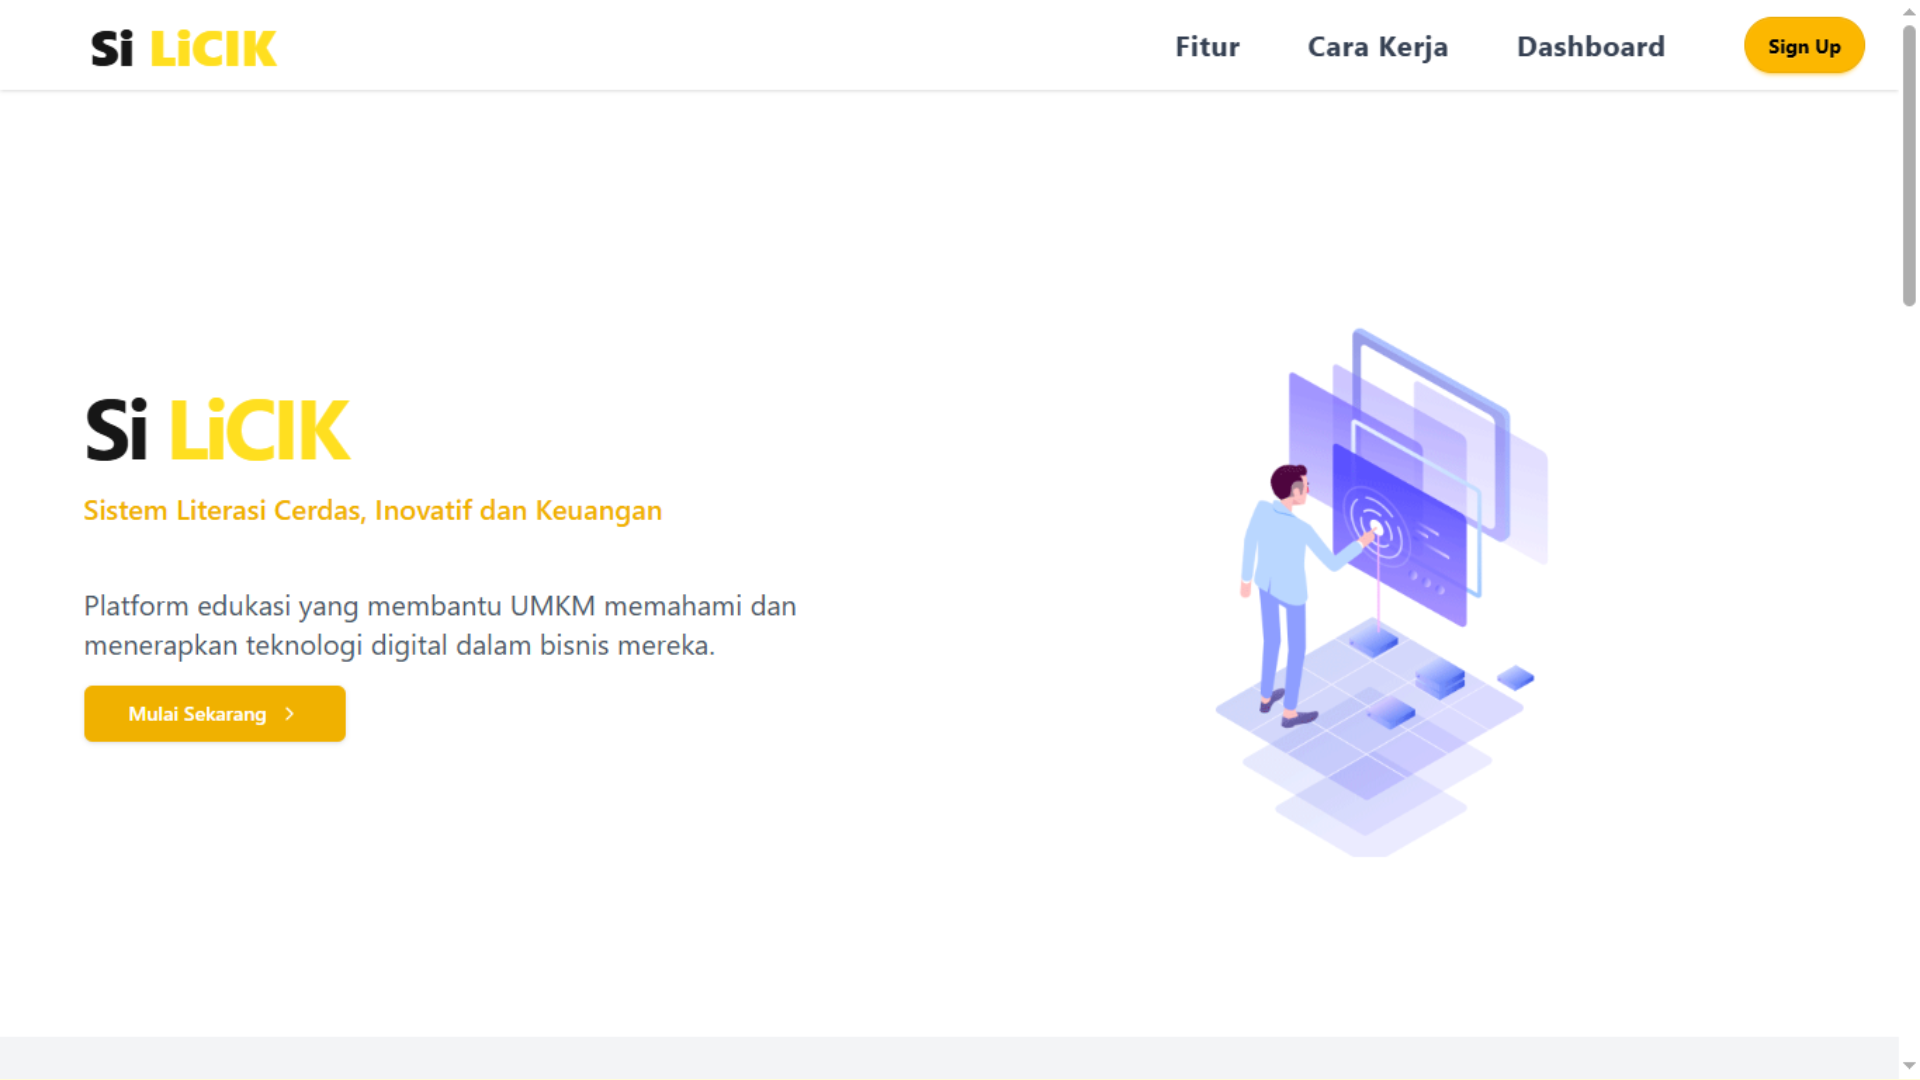Click the Si LiCIK logo in navbar
Viewport: 1920px width, 1080px height.
point(183,48)
